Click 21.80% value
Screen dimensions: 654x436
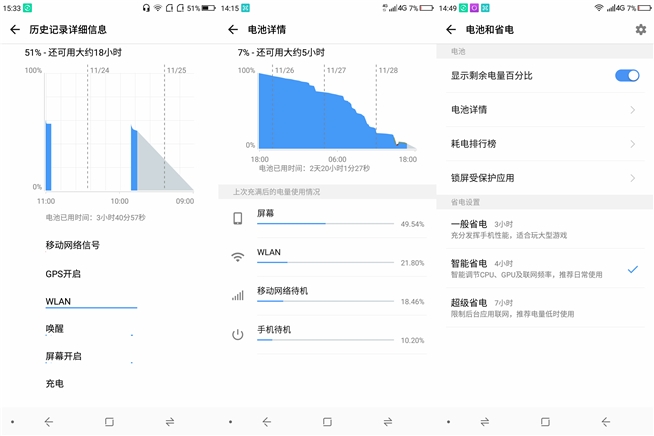click(x=412, y=263)
